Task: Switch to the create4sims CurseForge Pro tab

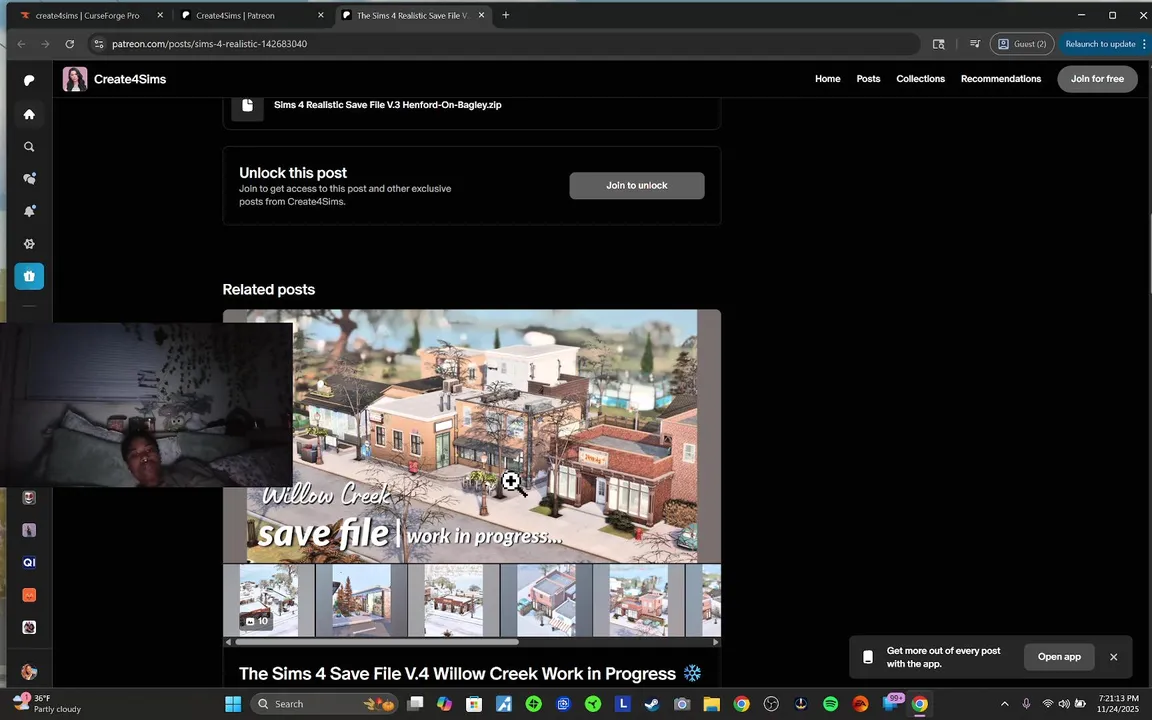Action: (x=88, y=15)
